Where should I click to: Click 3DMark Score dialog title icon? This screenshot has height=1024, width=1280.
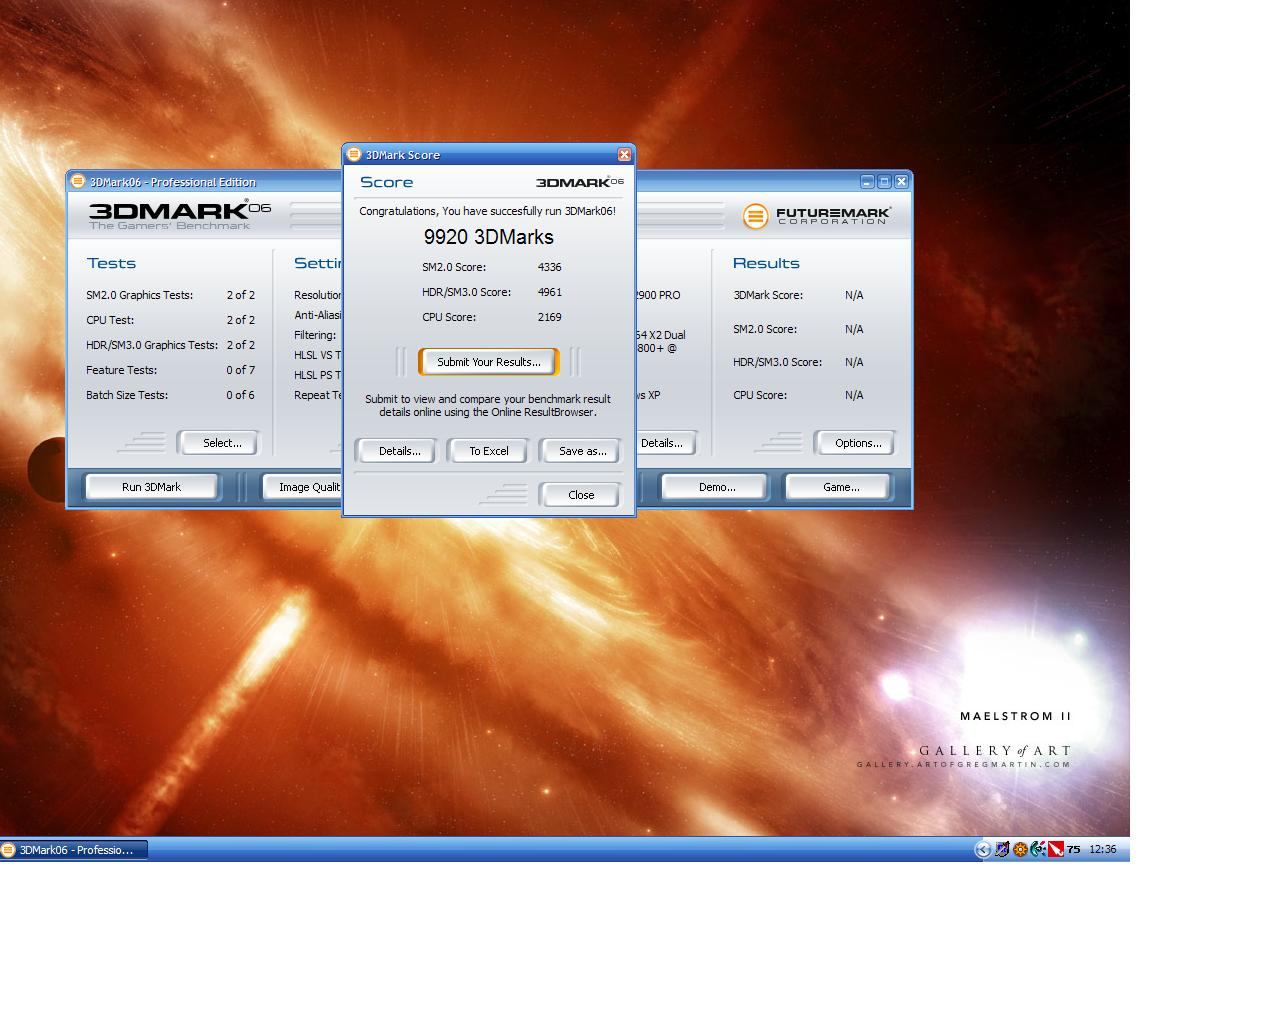(353, 154)
